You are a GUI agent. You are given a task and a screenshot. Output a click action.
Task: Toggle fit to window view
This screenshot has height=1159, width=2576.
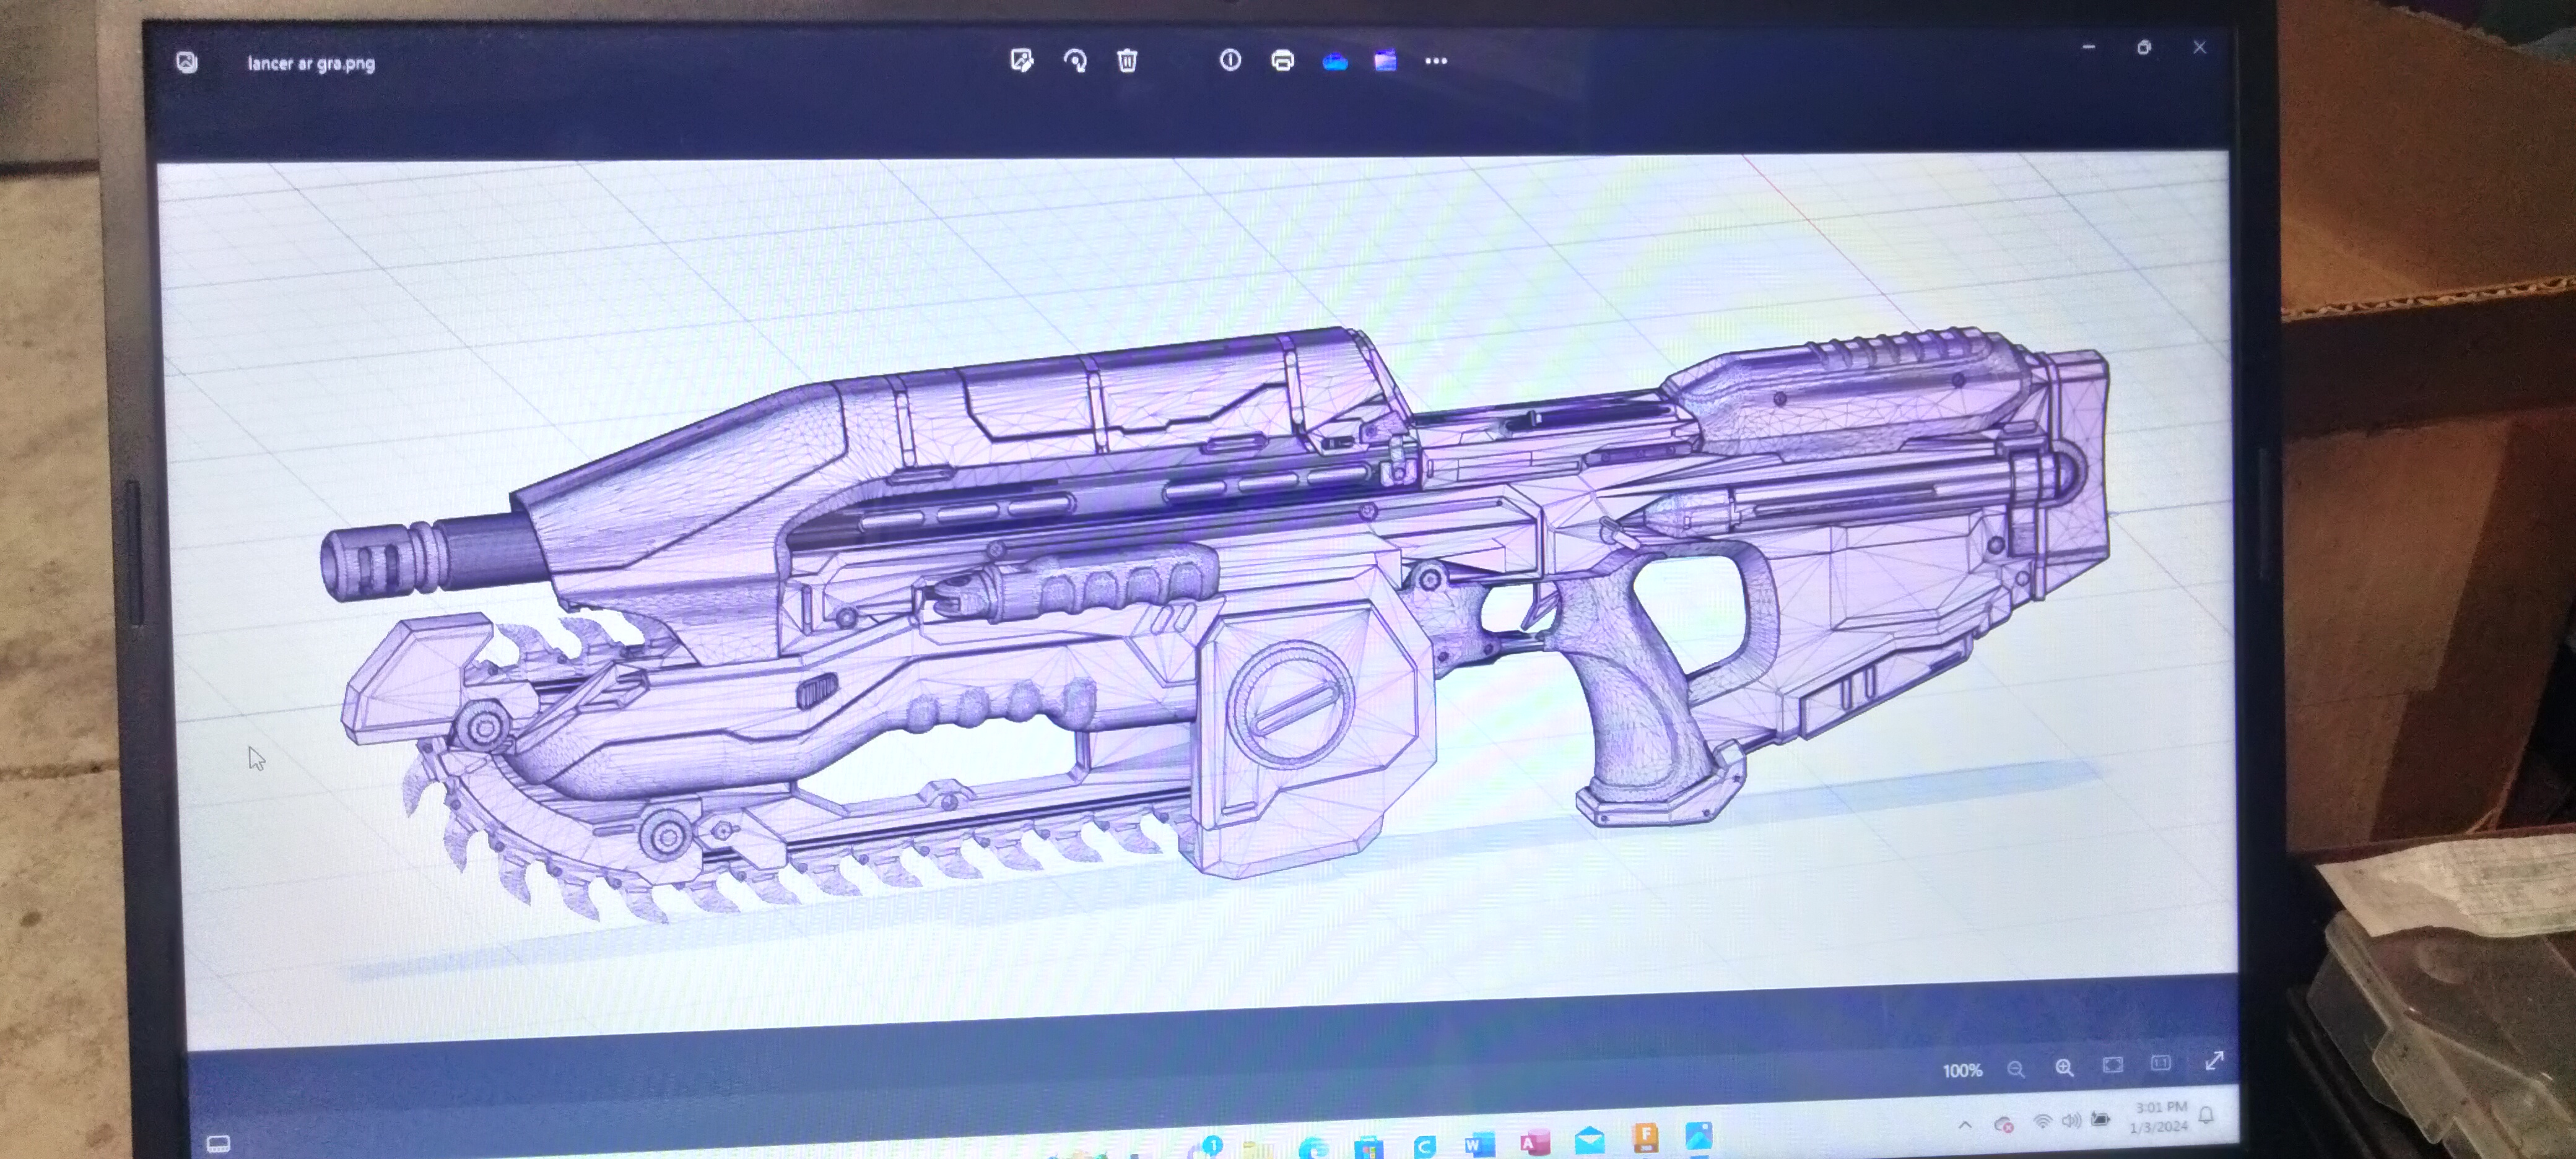click(x=2112, y=1065)
